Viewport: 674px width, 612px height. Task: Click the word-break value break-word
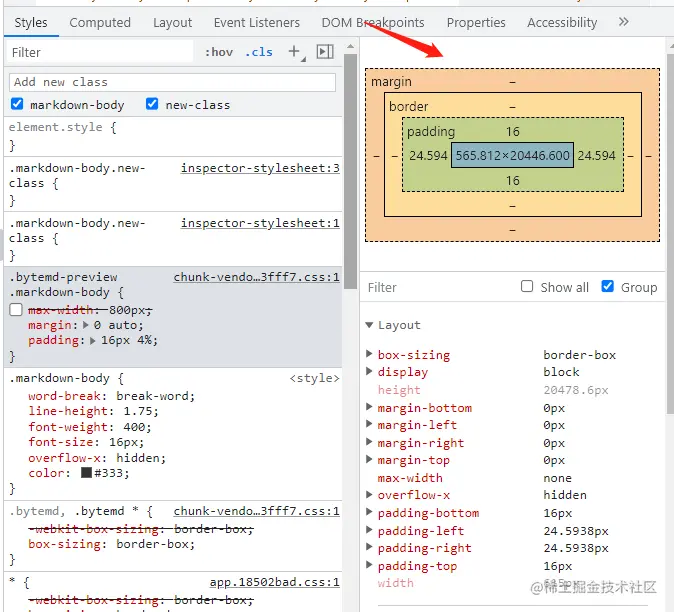pyautogui.click(x=153, y=396)
